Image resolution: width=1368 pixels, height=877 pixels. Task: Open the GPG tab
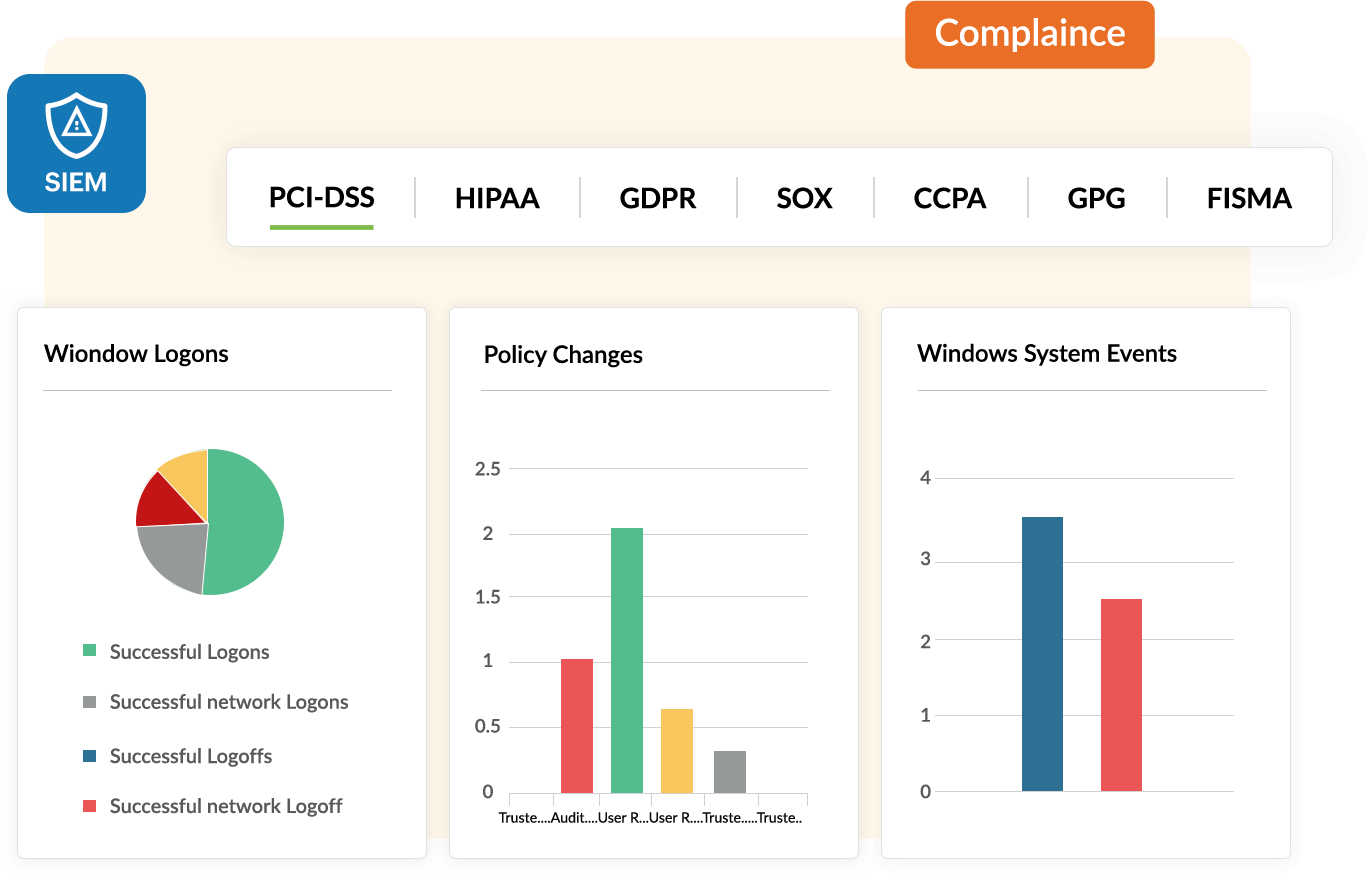1097,198
